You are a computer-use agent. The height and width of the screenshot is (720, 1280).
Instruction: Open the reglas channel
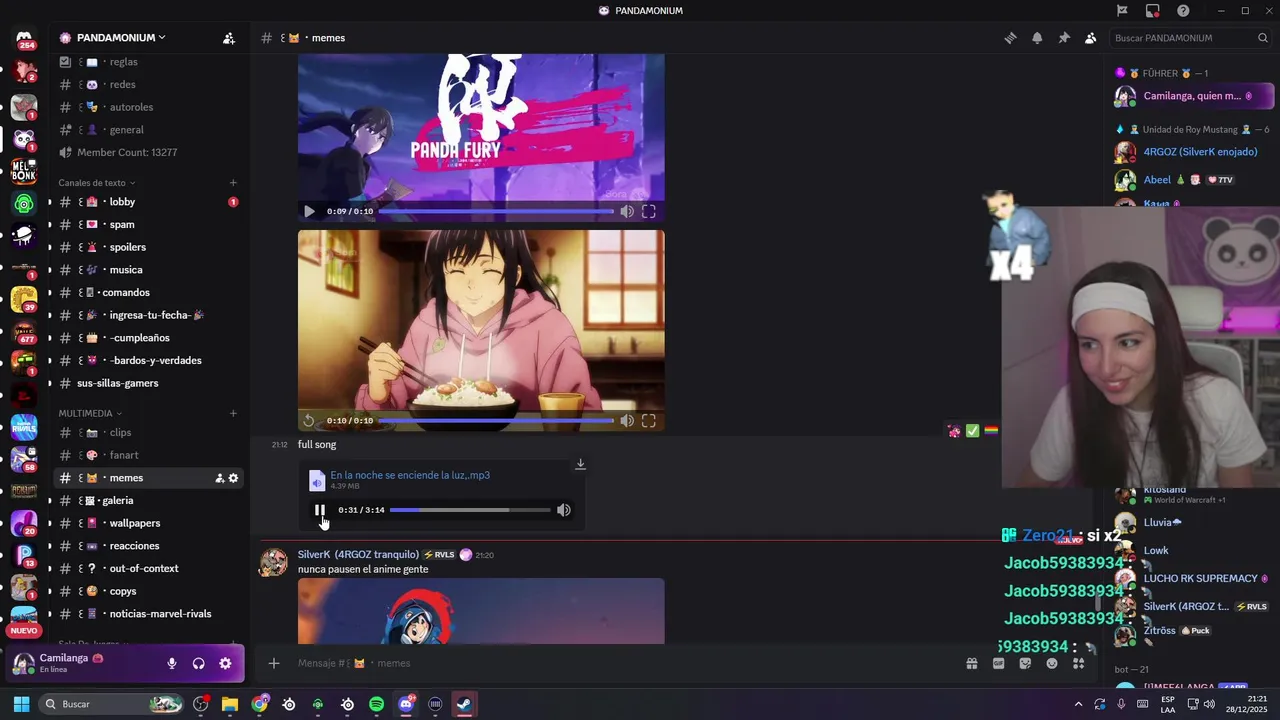(148, 62)
